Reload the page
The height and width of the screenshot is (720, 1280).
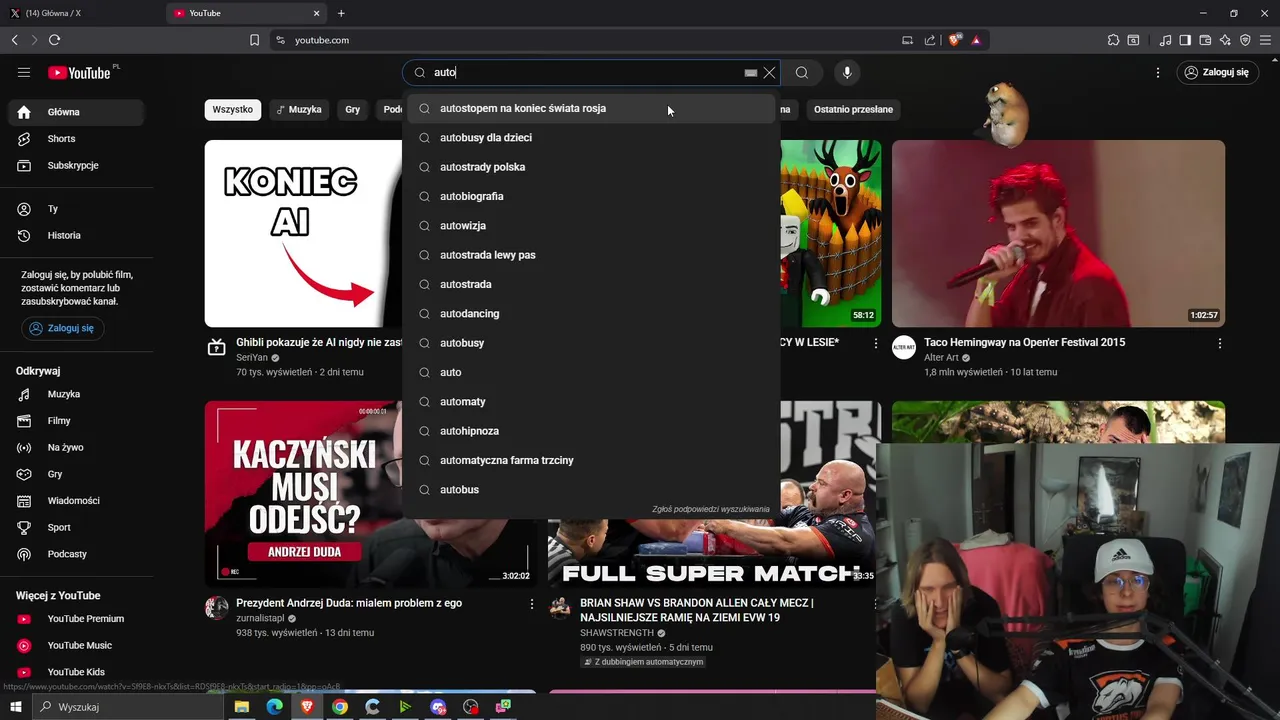tap(54, 40)
